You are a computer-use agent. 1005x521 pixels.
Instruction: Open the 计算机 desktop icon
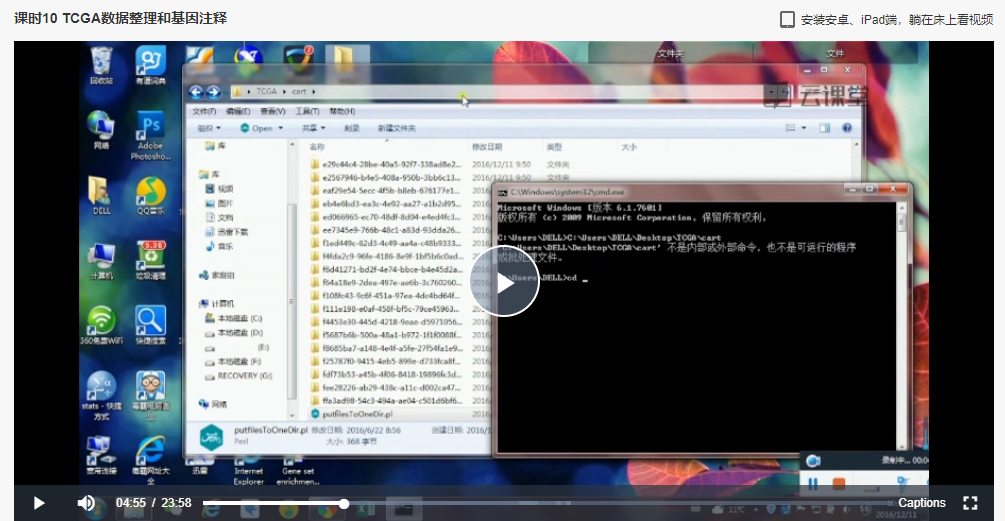(101, 261)
